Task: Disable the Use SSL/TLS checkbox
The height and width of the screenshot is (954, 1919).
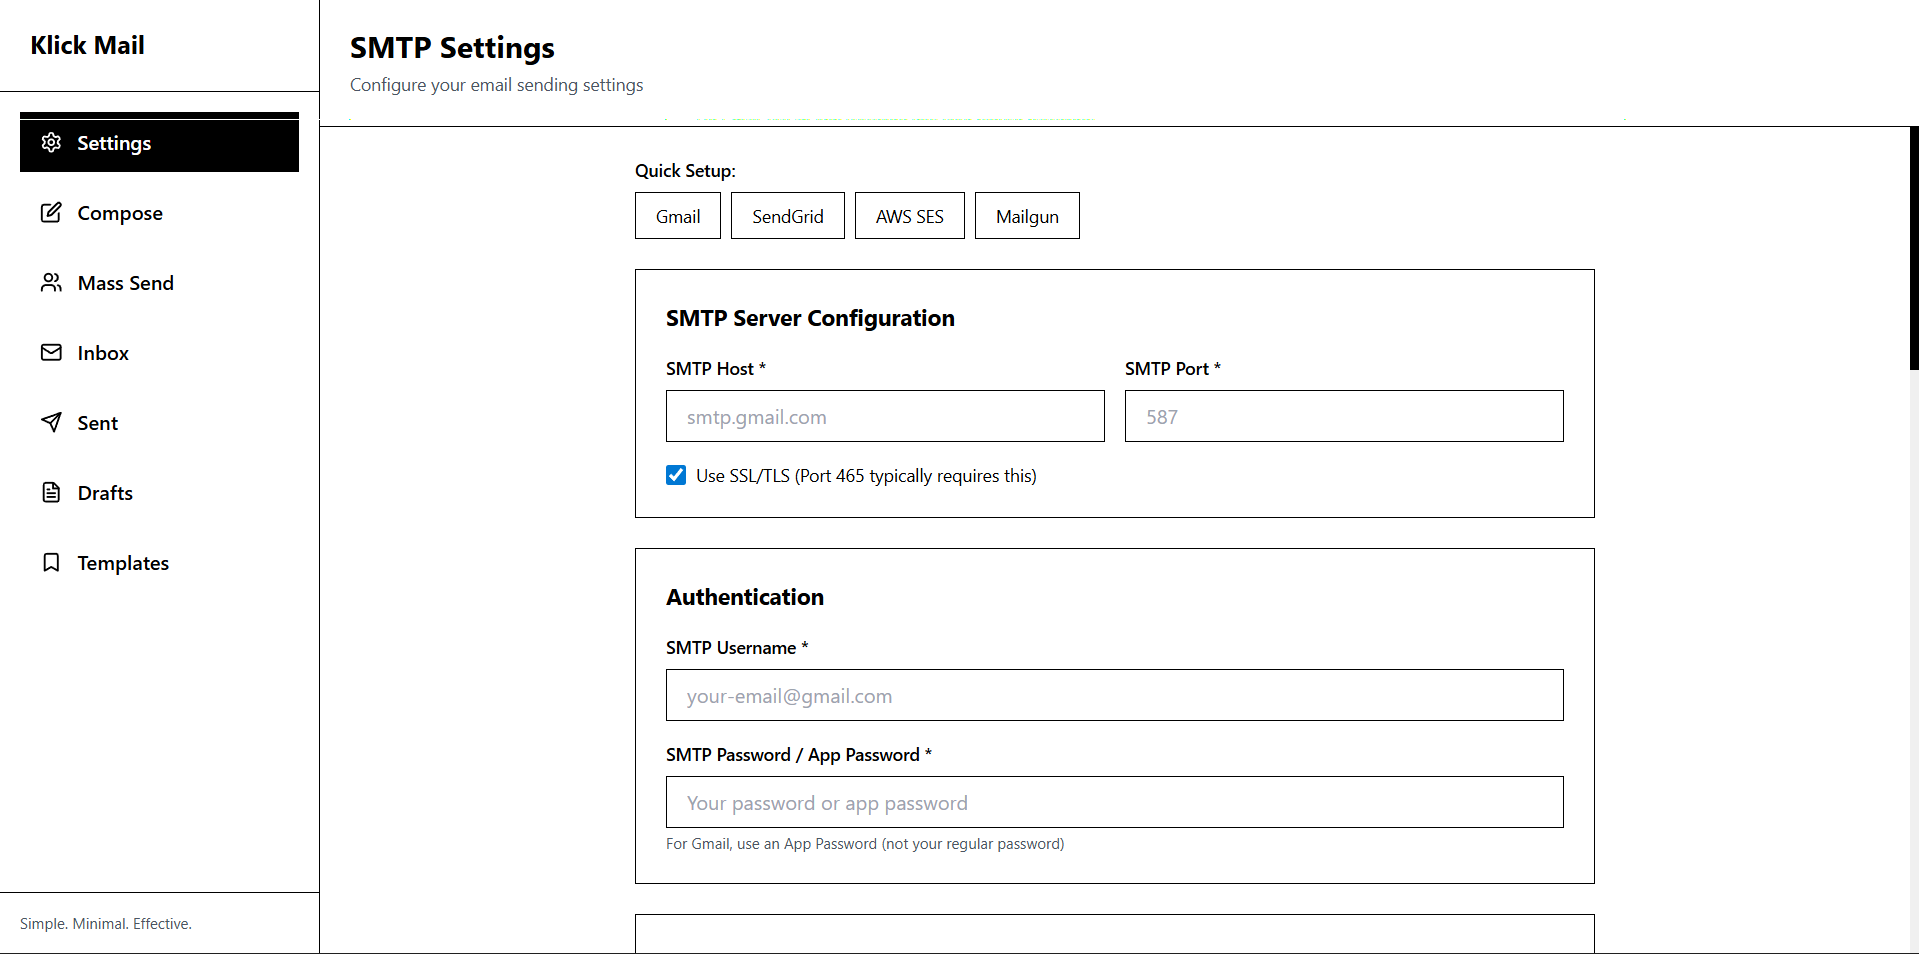Action: 676,475
